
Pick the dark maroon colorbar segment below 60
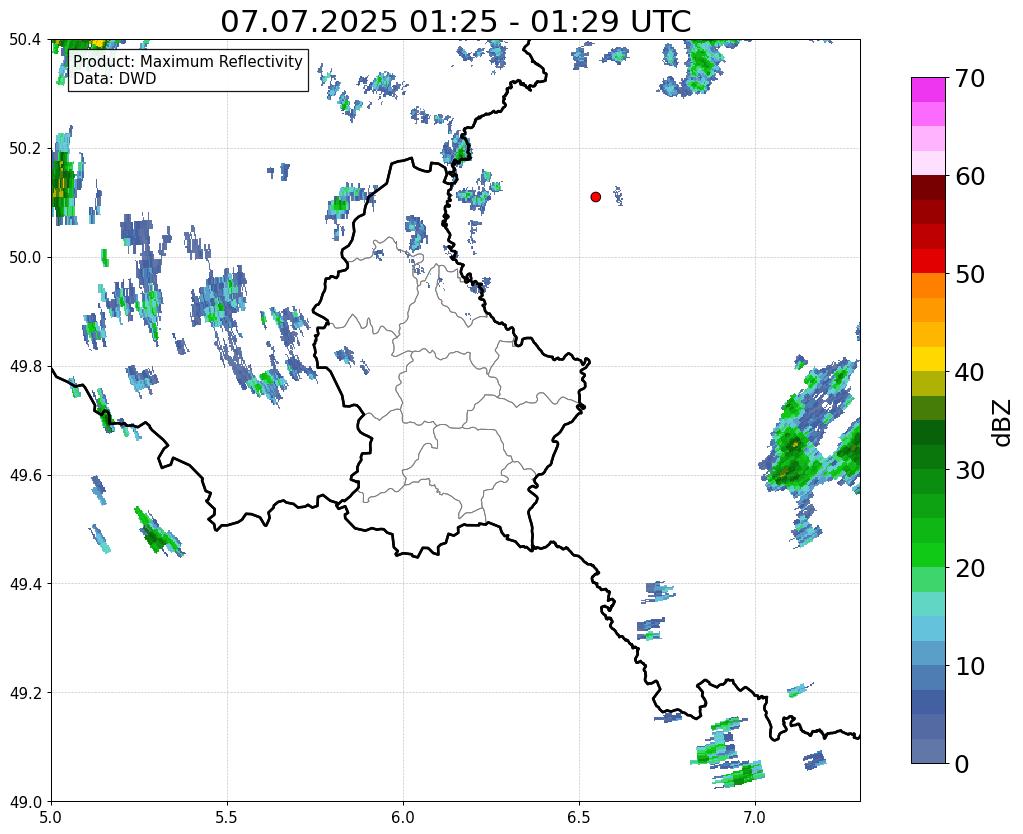pos(928,188)
